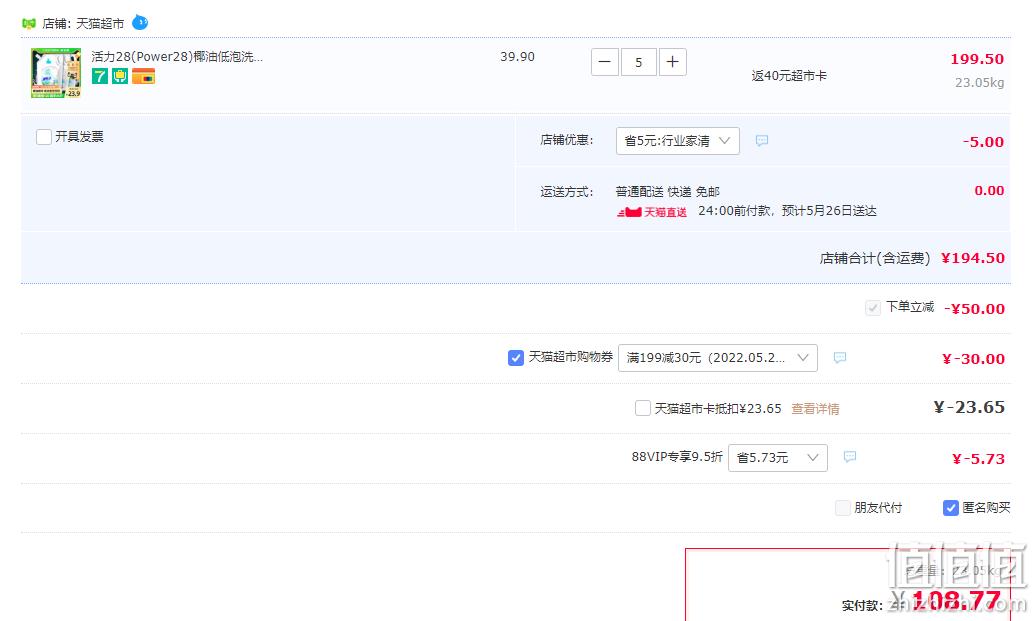Viewport: 1036px width, 621px height.
Task: Open the 活力28 product thumbnail image
Action: [x=56, y=73]
